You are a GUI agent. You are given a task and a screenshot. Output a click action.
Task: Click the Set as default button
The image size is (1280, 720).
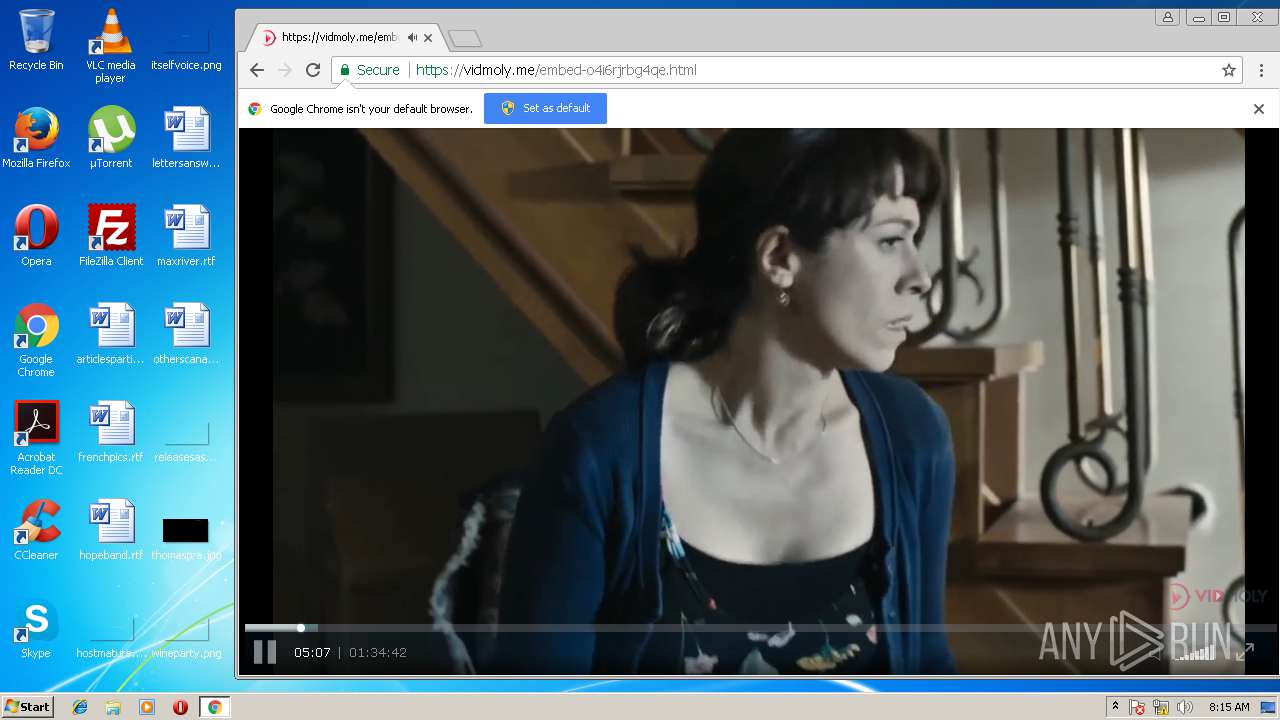pyautogui.click(x=545, y=108)
